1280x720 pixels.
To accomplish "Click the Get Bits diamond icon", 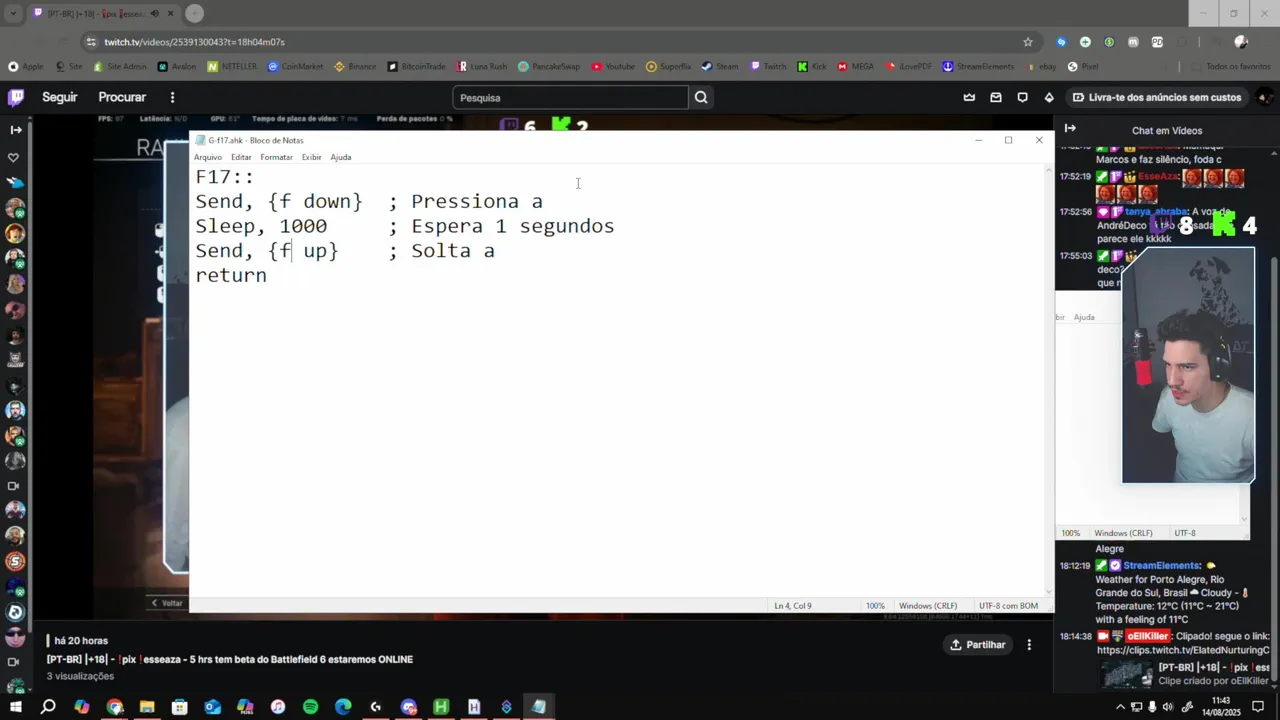I will tap(1049, 97).
